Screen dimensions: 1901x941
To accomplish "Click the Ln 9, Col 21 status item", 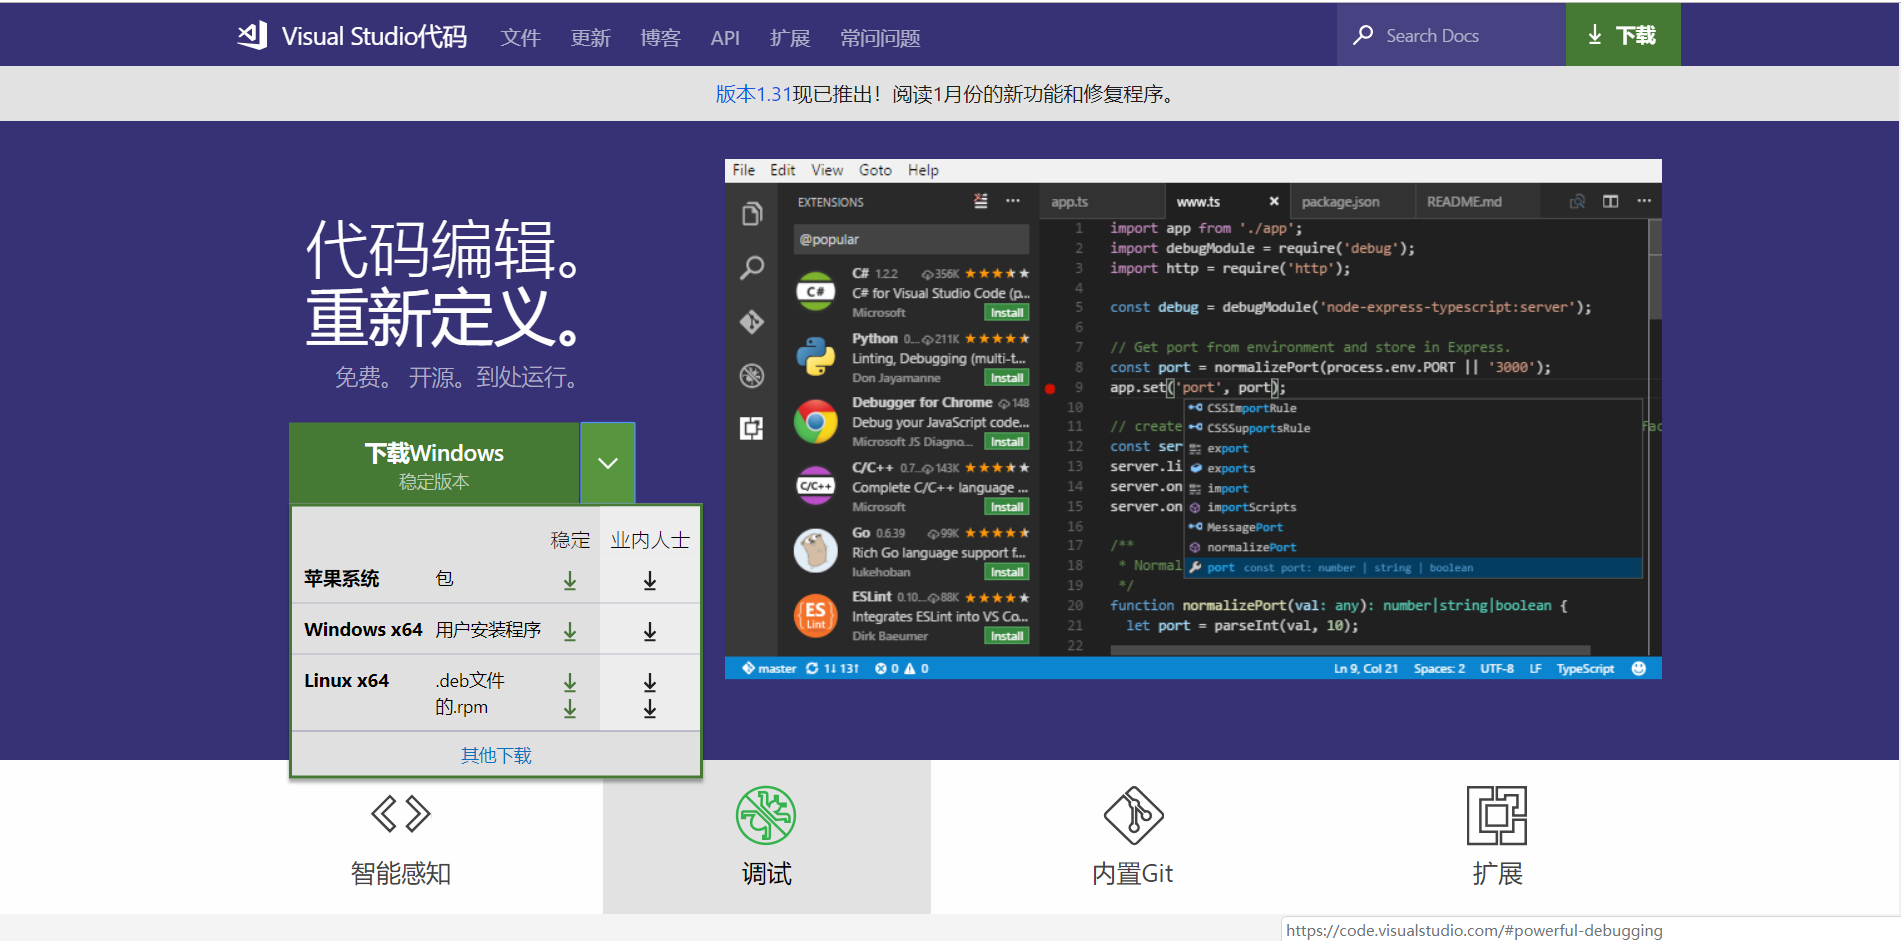I will [x=1365, y=668].
